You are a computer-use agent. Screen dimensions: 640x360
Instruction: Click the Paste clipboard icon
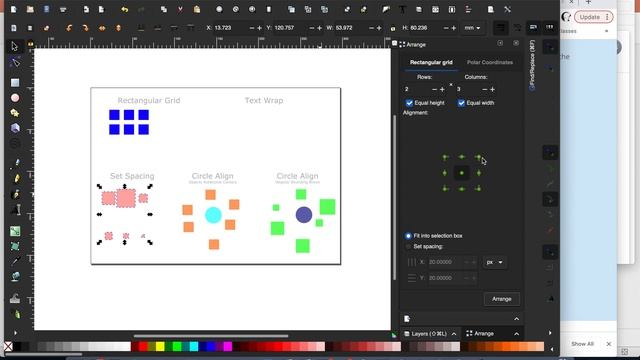point(197,9)
